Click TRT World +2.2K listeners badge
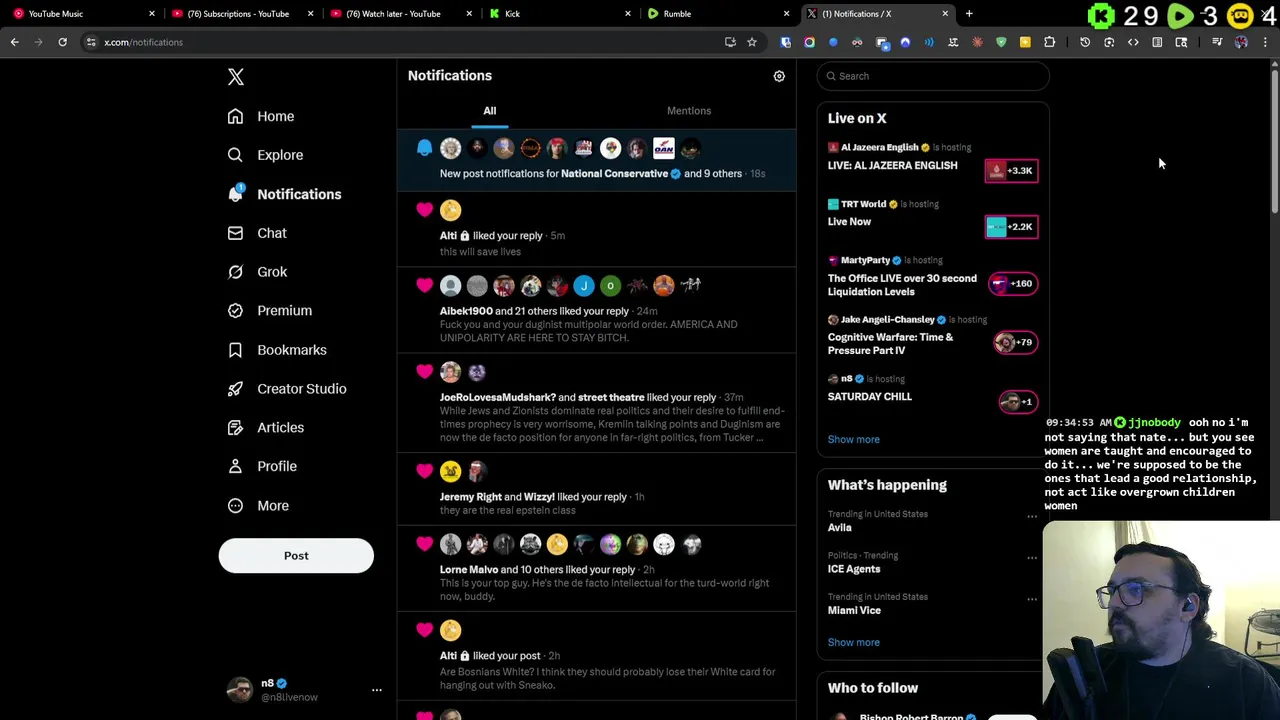The image size is (1280, 720). click(1011, 226)
